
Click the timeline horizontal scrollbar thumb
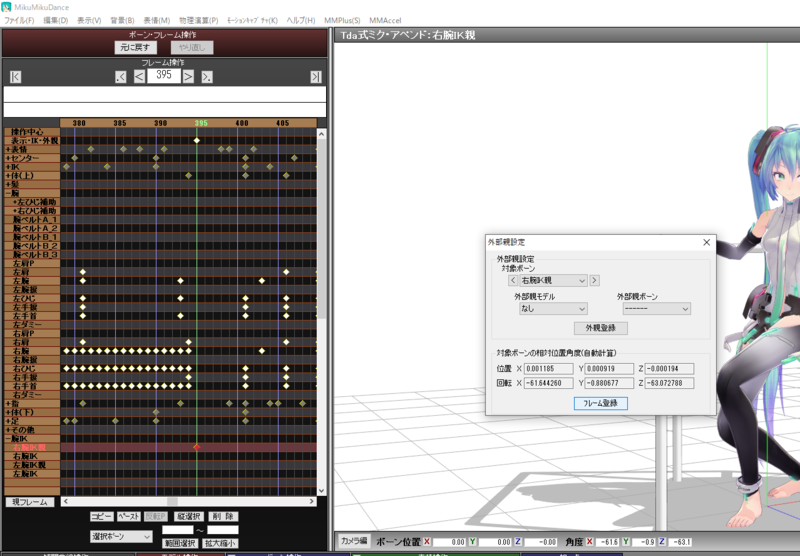[172, 502]
